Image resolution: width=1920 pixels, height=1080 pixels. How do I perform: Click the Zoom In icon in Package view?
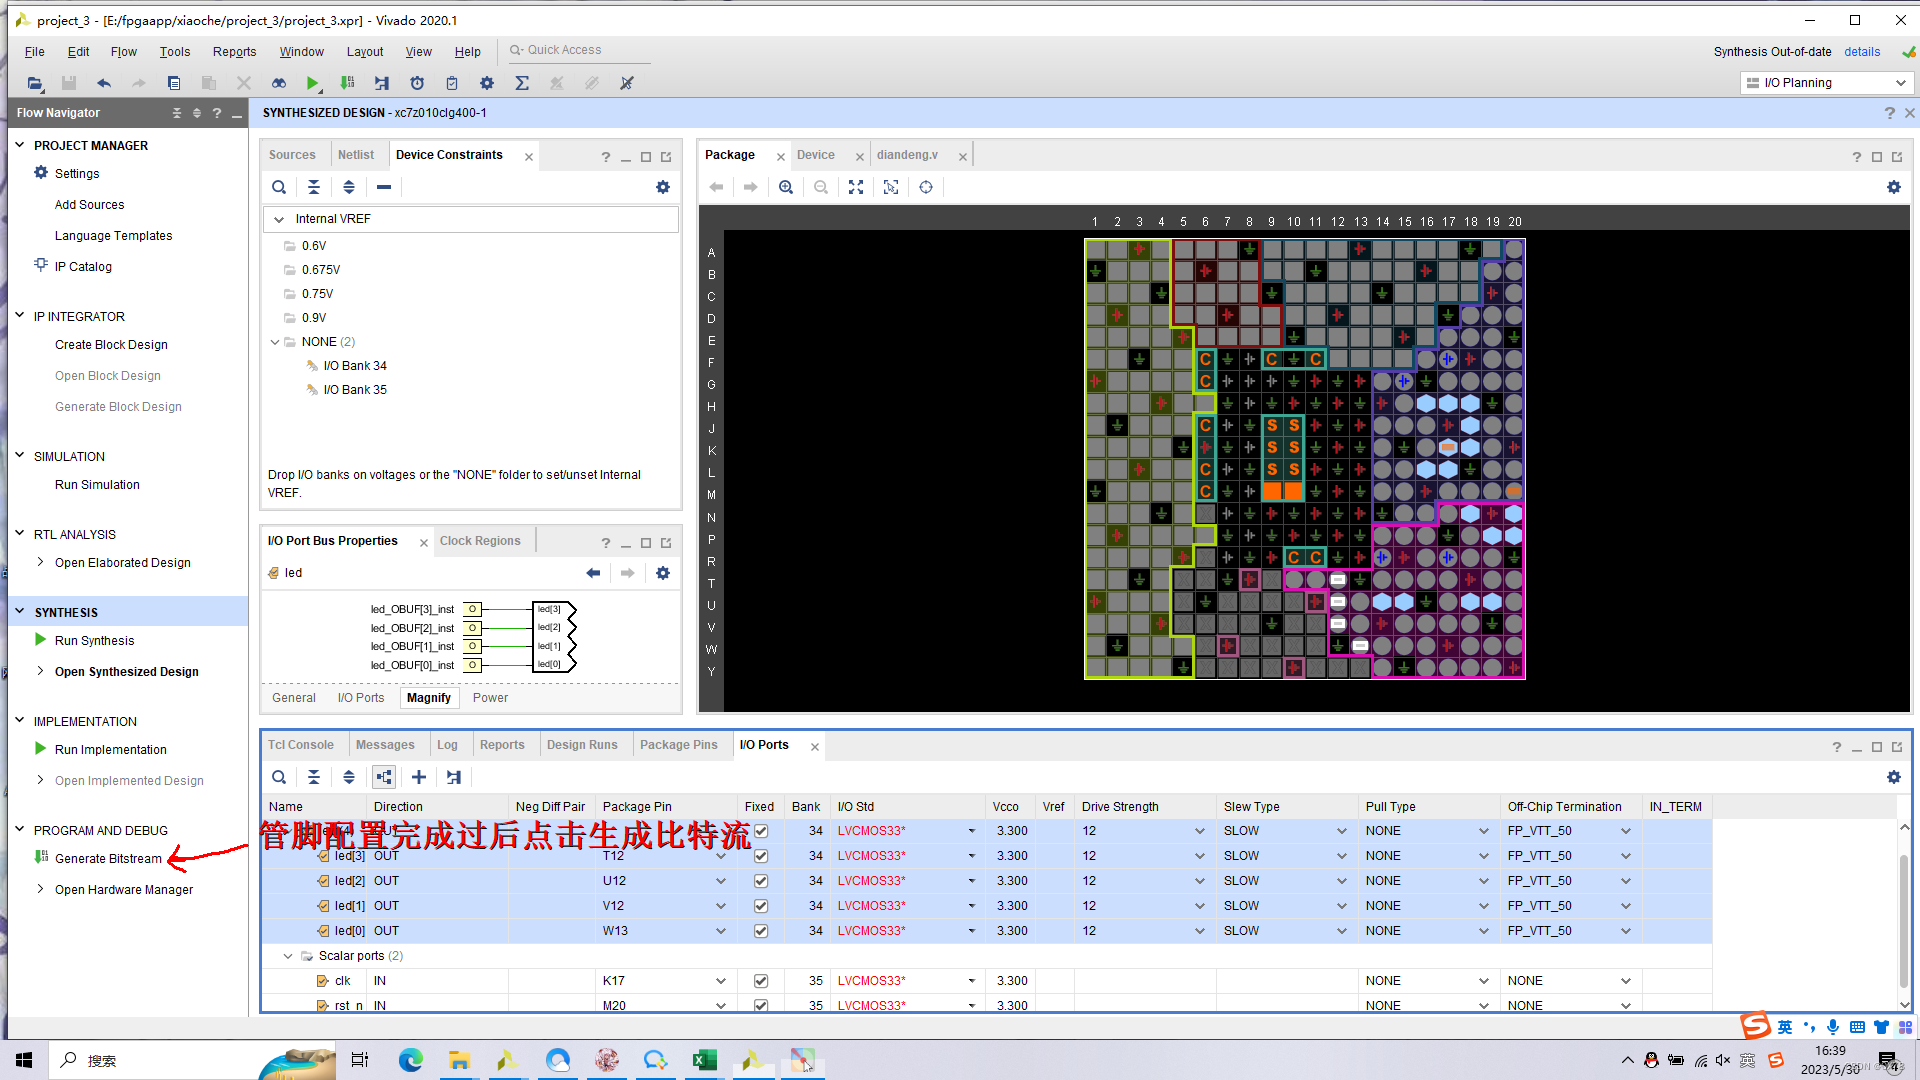pyautogui.click(x=786, y=187)
